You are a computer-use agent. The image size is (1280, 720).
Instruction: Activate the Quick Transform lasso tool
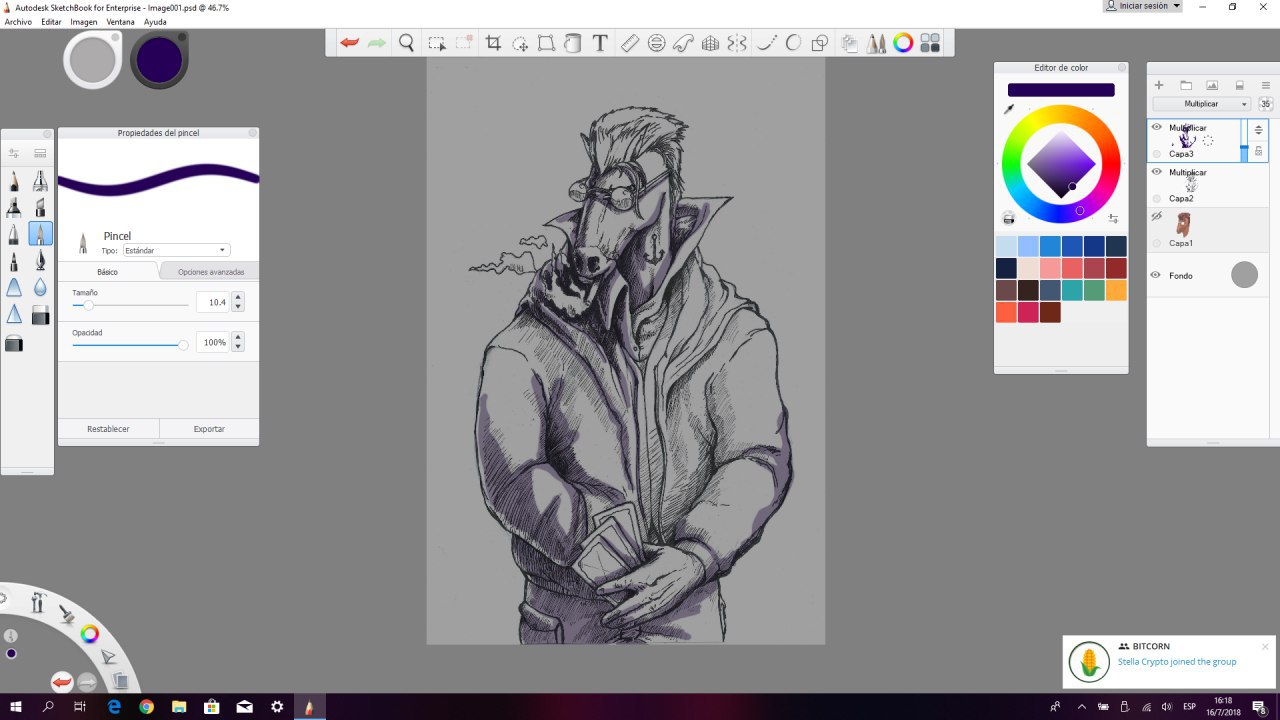[520, 43]
